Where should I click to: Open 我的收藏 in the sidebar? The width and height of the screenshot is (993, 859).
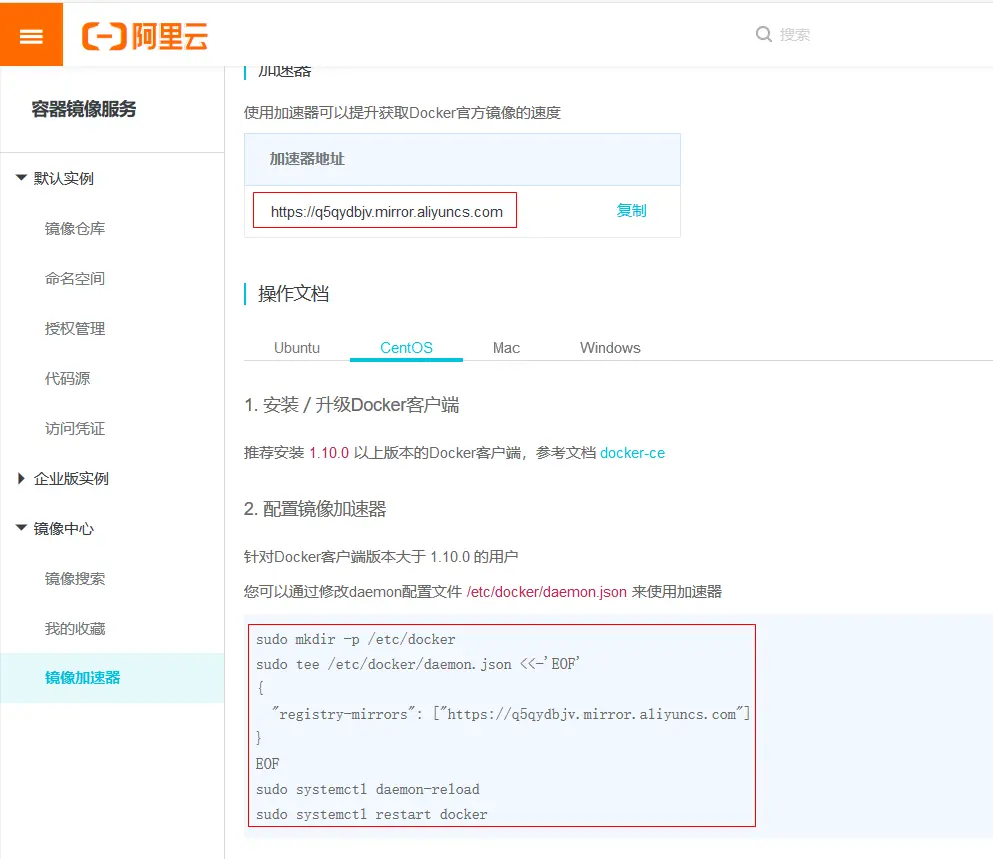click(x=75, y=628)
